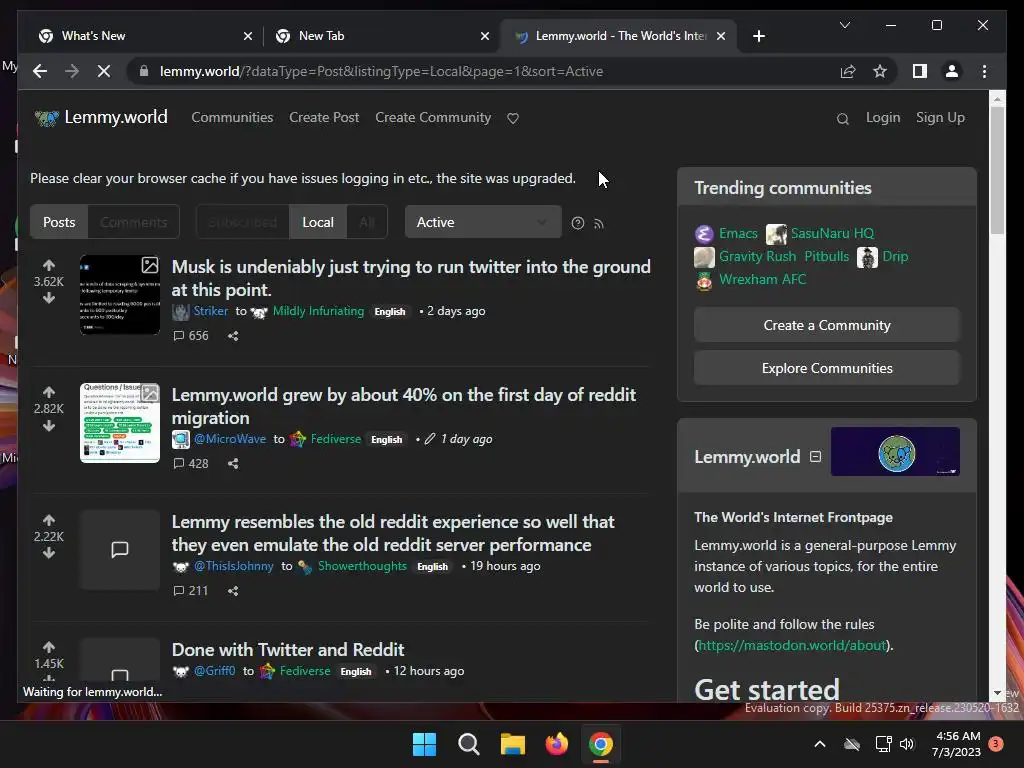Collapse the Lemmy.world sidebar card
This screenshot has height=768, width=1024.
point(815,456)
